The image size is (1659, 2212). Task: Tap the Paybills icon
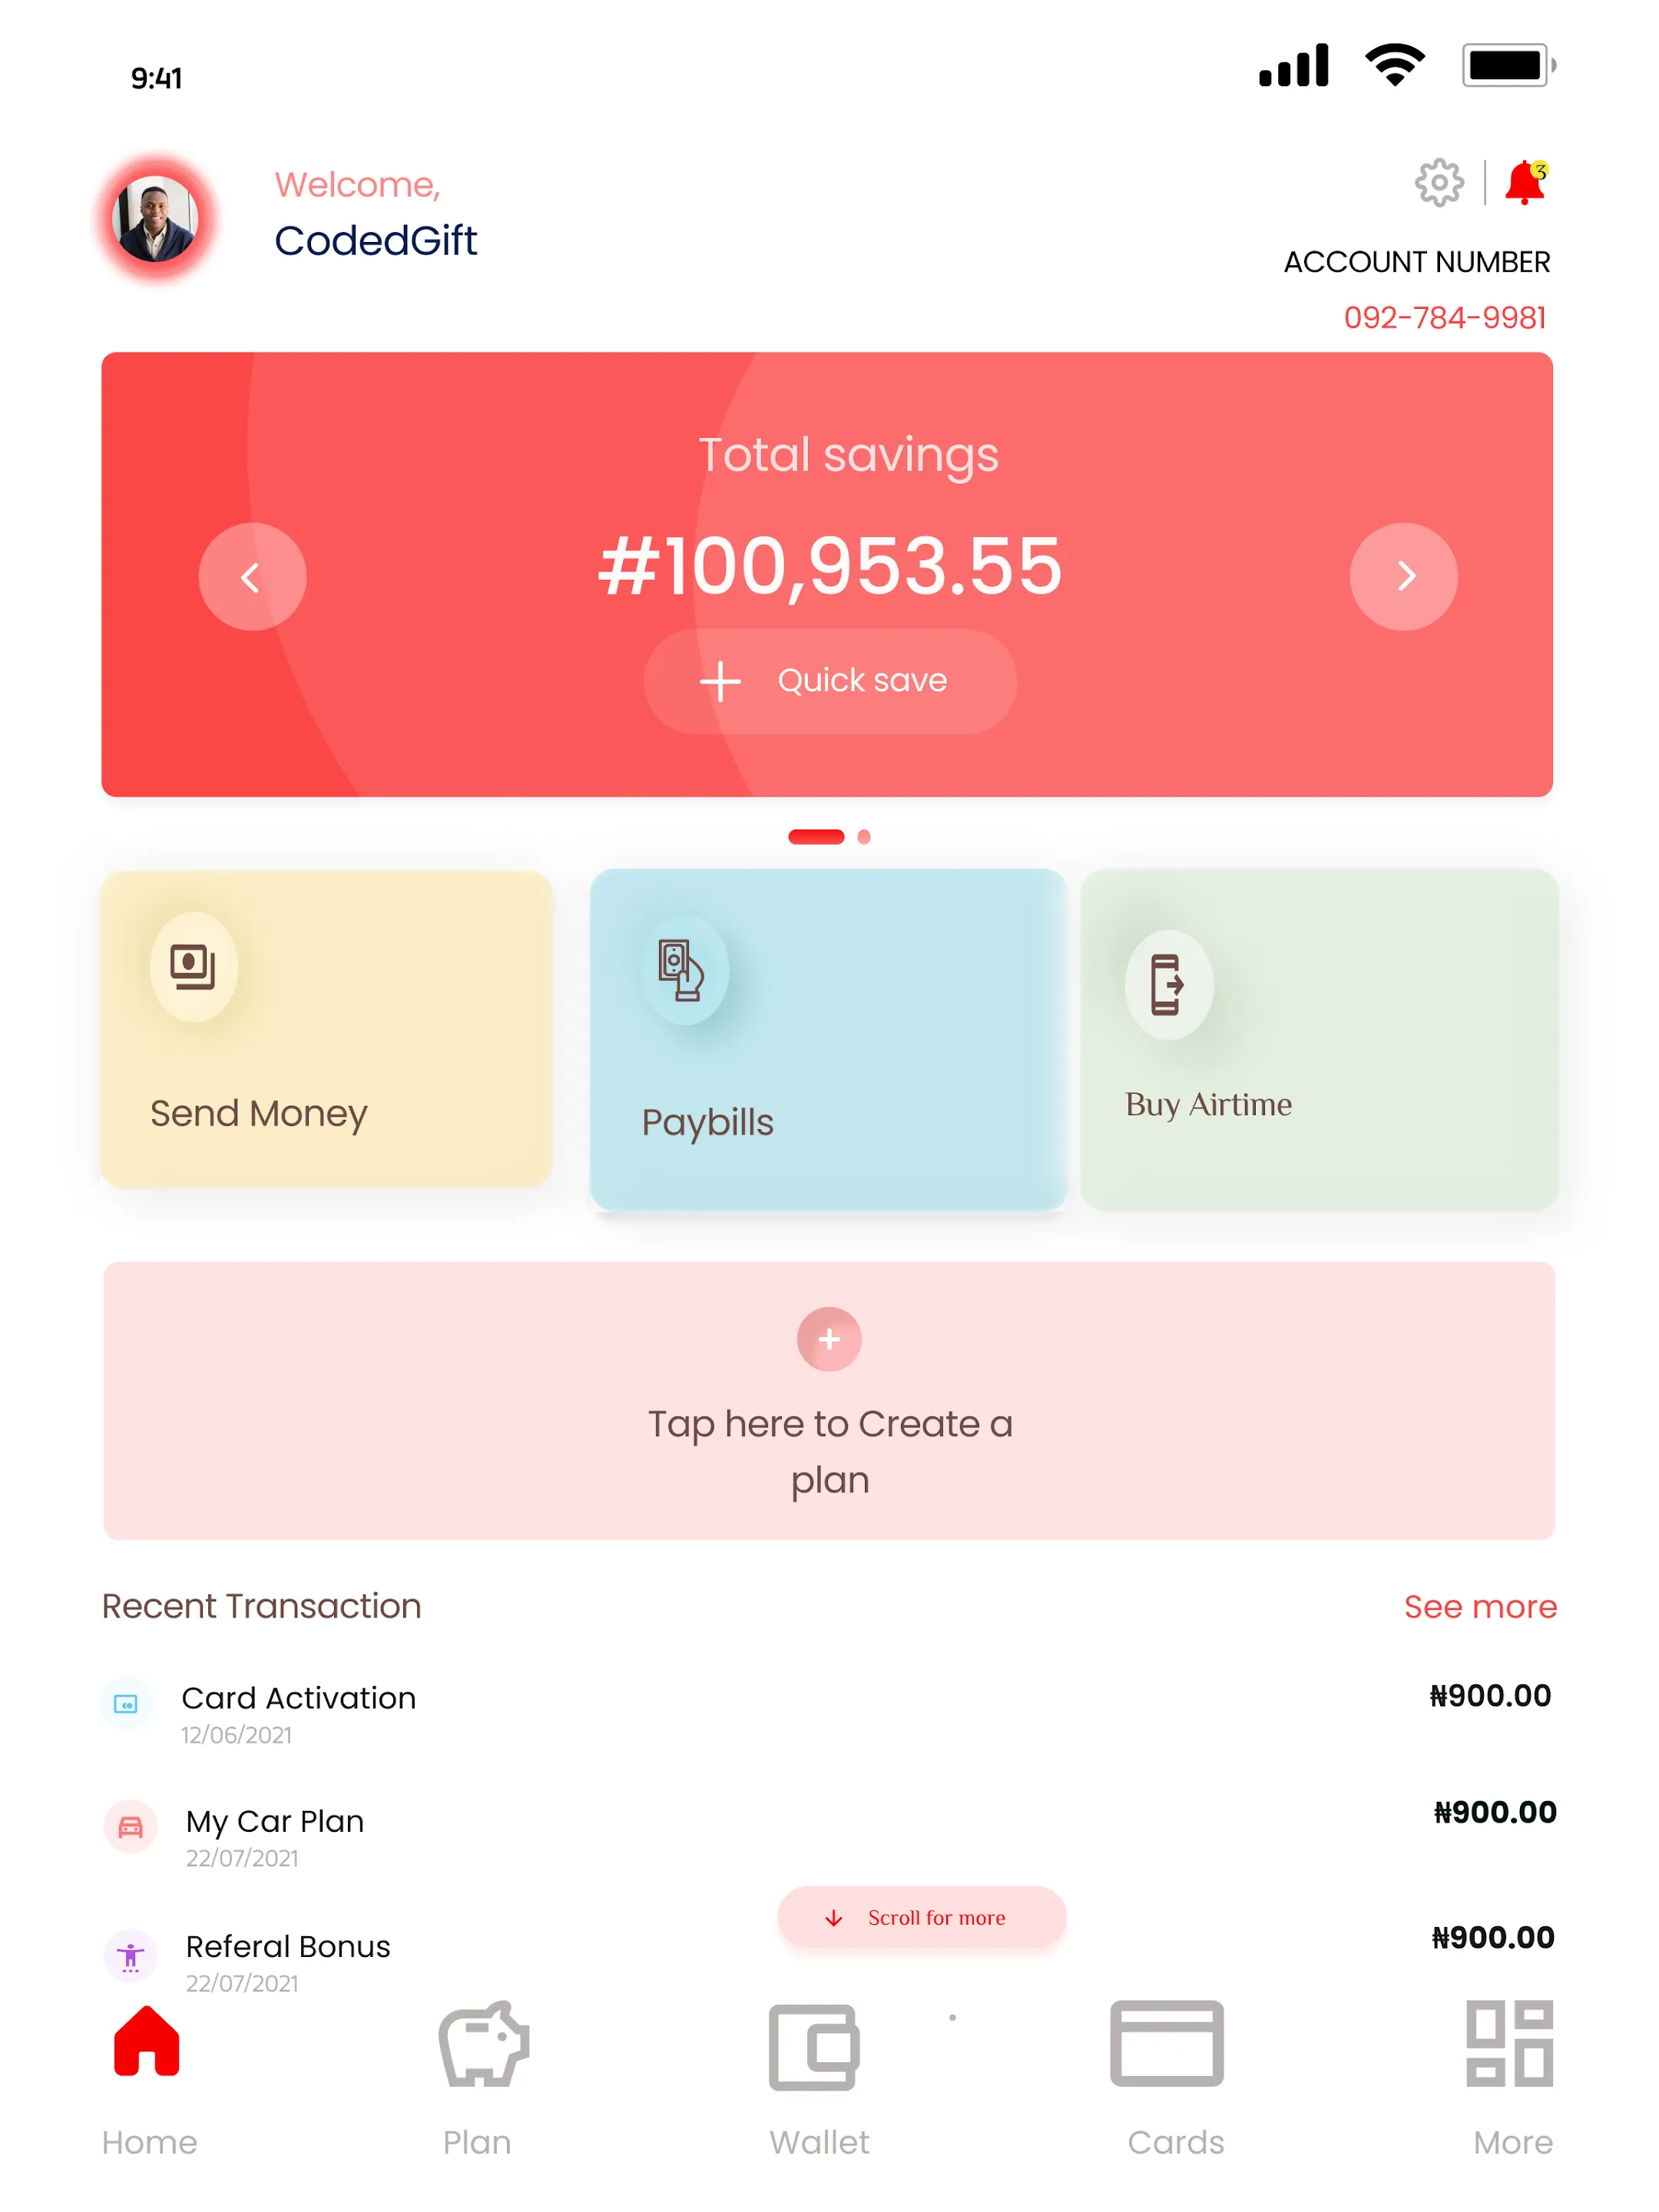(x=680, y=970)
